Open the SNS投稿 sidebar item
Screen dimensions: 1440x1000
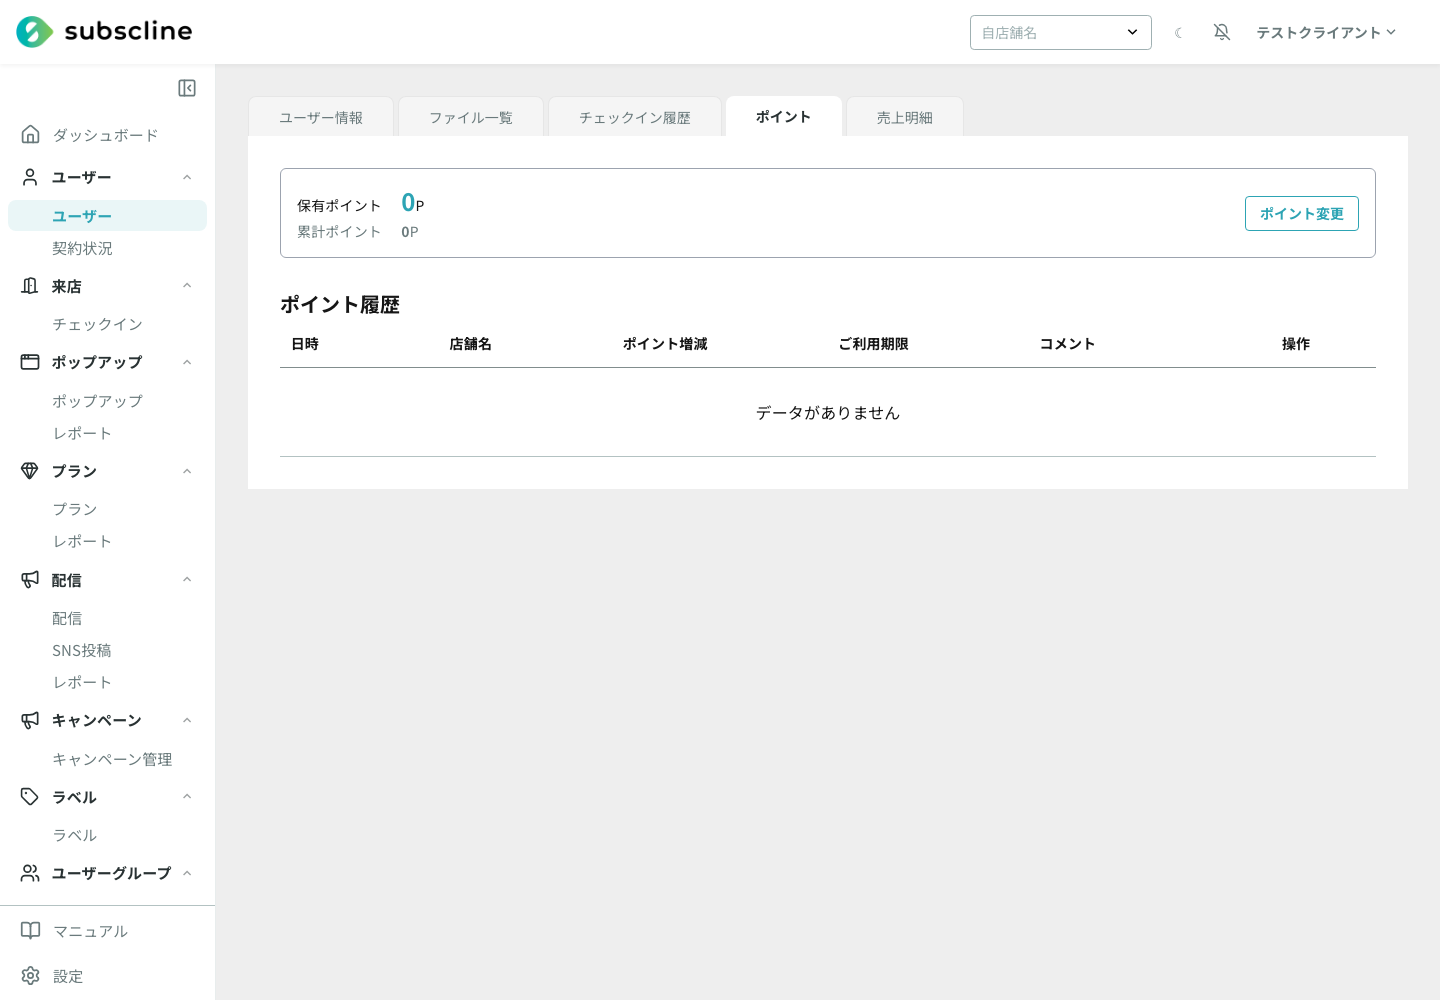[82, 650]
